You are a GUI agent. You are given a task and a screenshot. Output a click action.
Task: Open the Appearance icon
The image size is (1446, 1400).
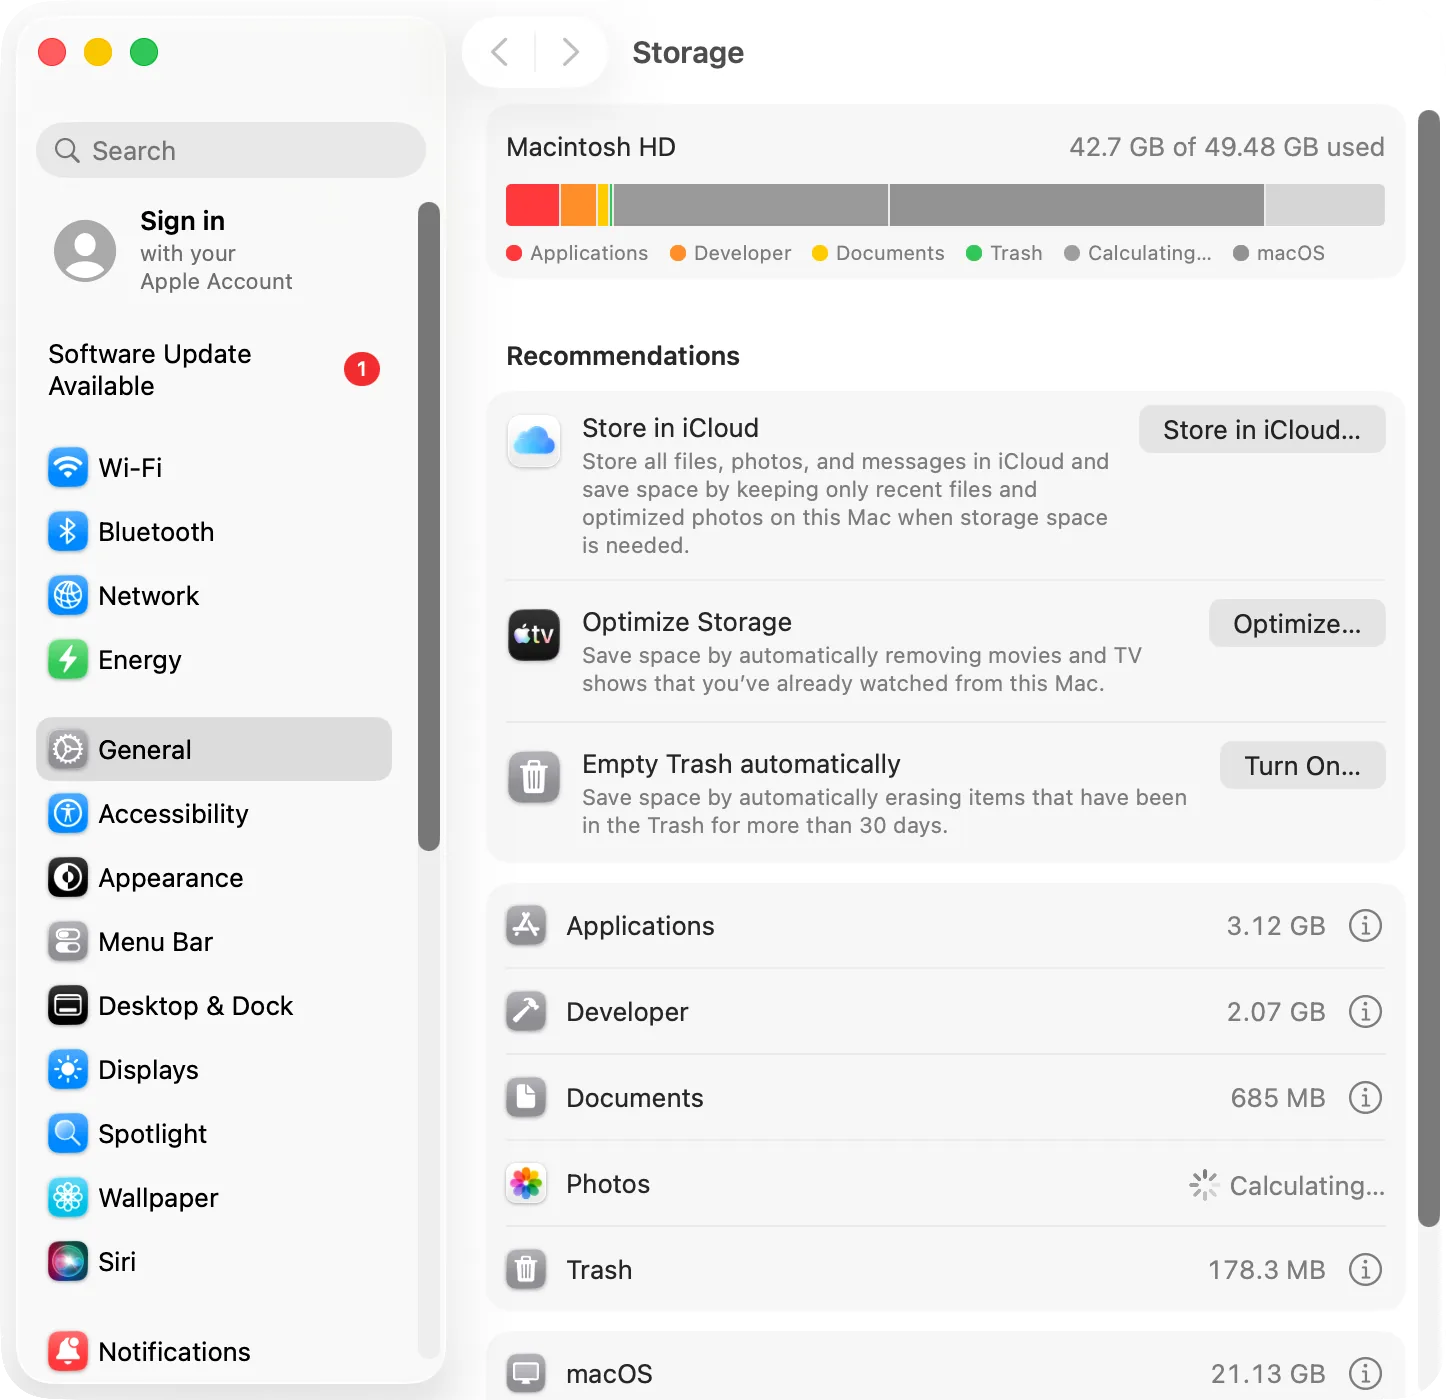coord(68,877)
